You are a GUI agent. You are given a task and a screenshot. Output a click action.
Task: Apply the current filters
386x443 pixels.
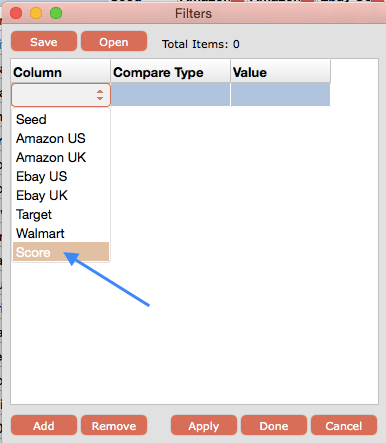(x=204, y=425)
